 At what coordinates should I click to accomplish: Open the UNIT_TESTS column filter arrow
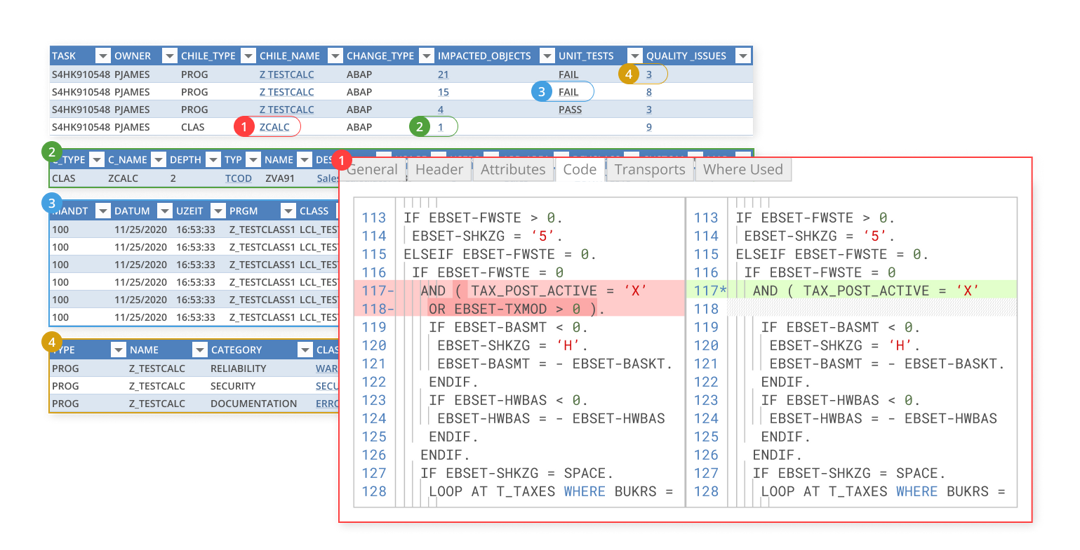(x=634, y=56)
